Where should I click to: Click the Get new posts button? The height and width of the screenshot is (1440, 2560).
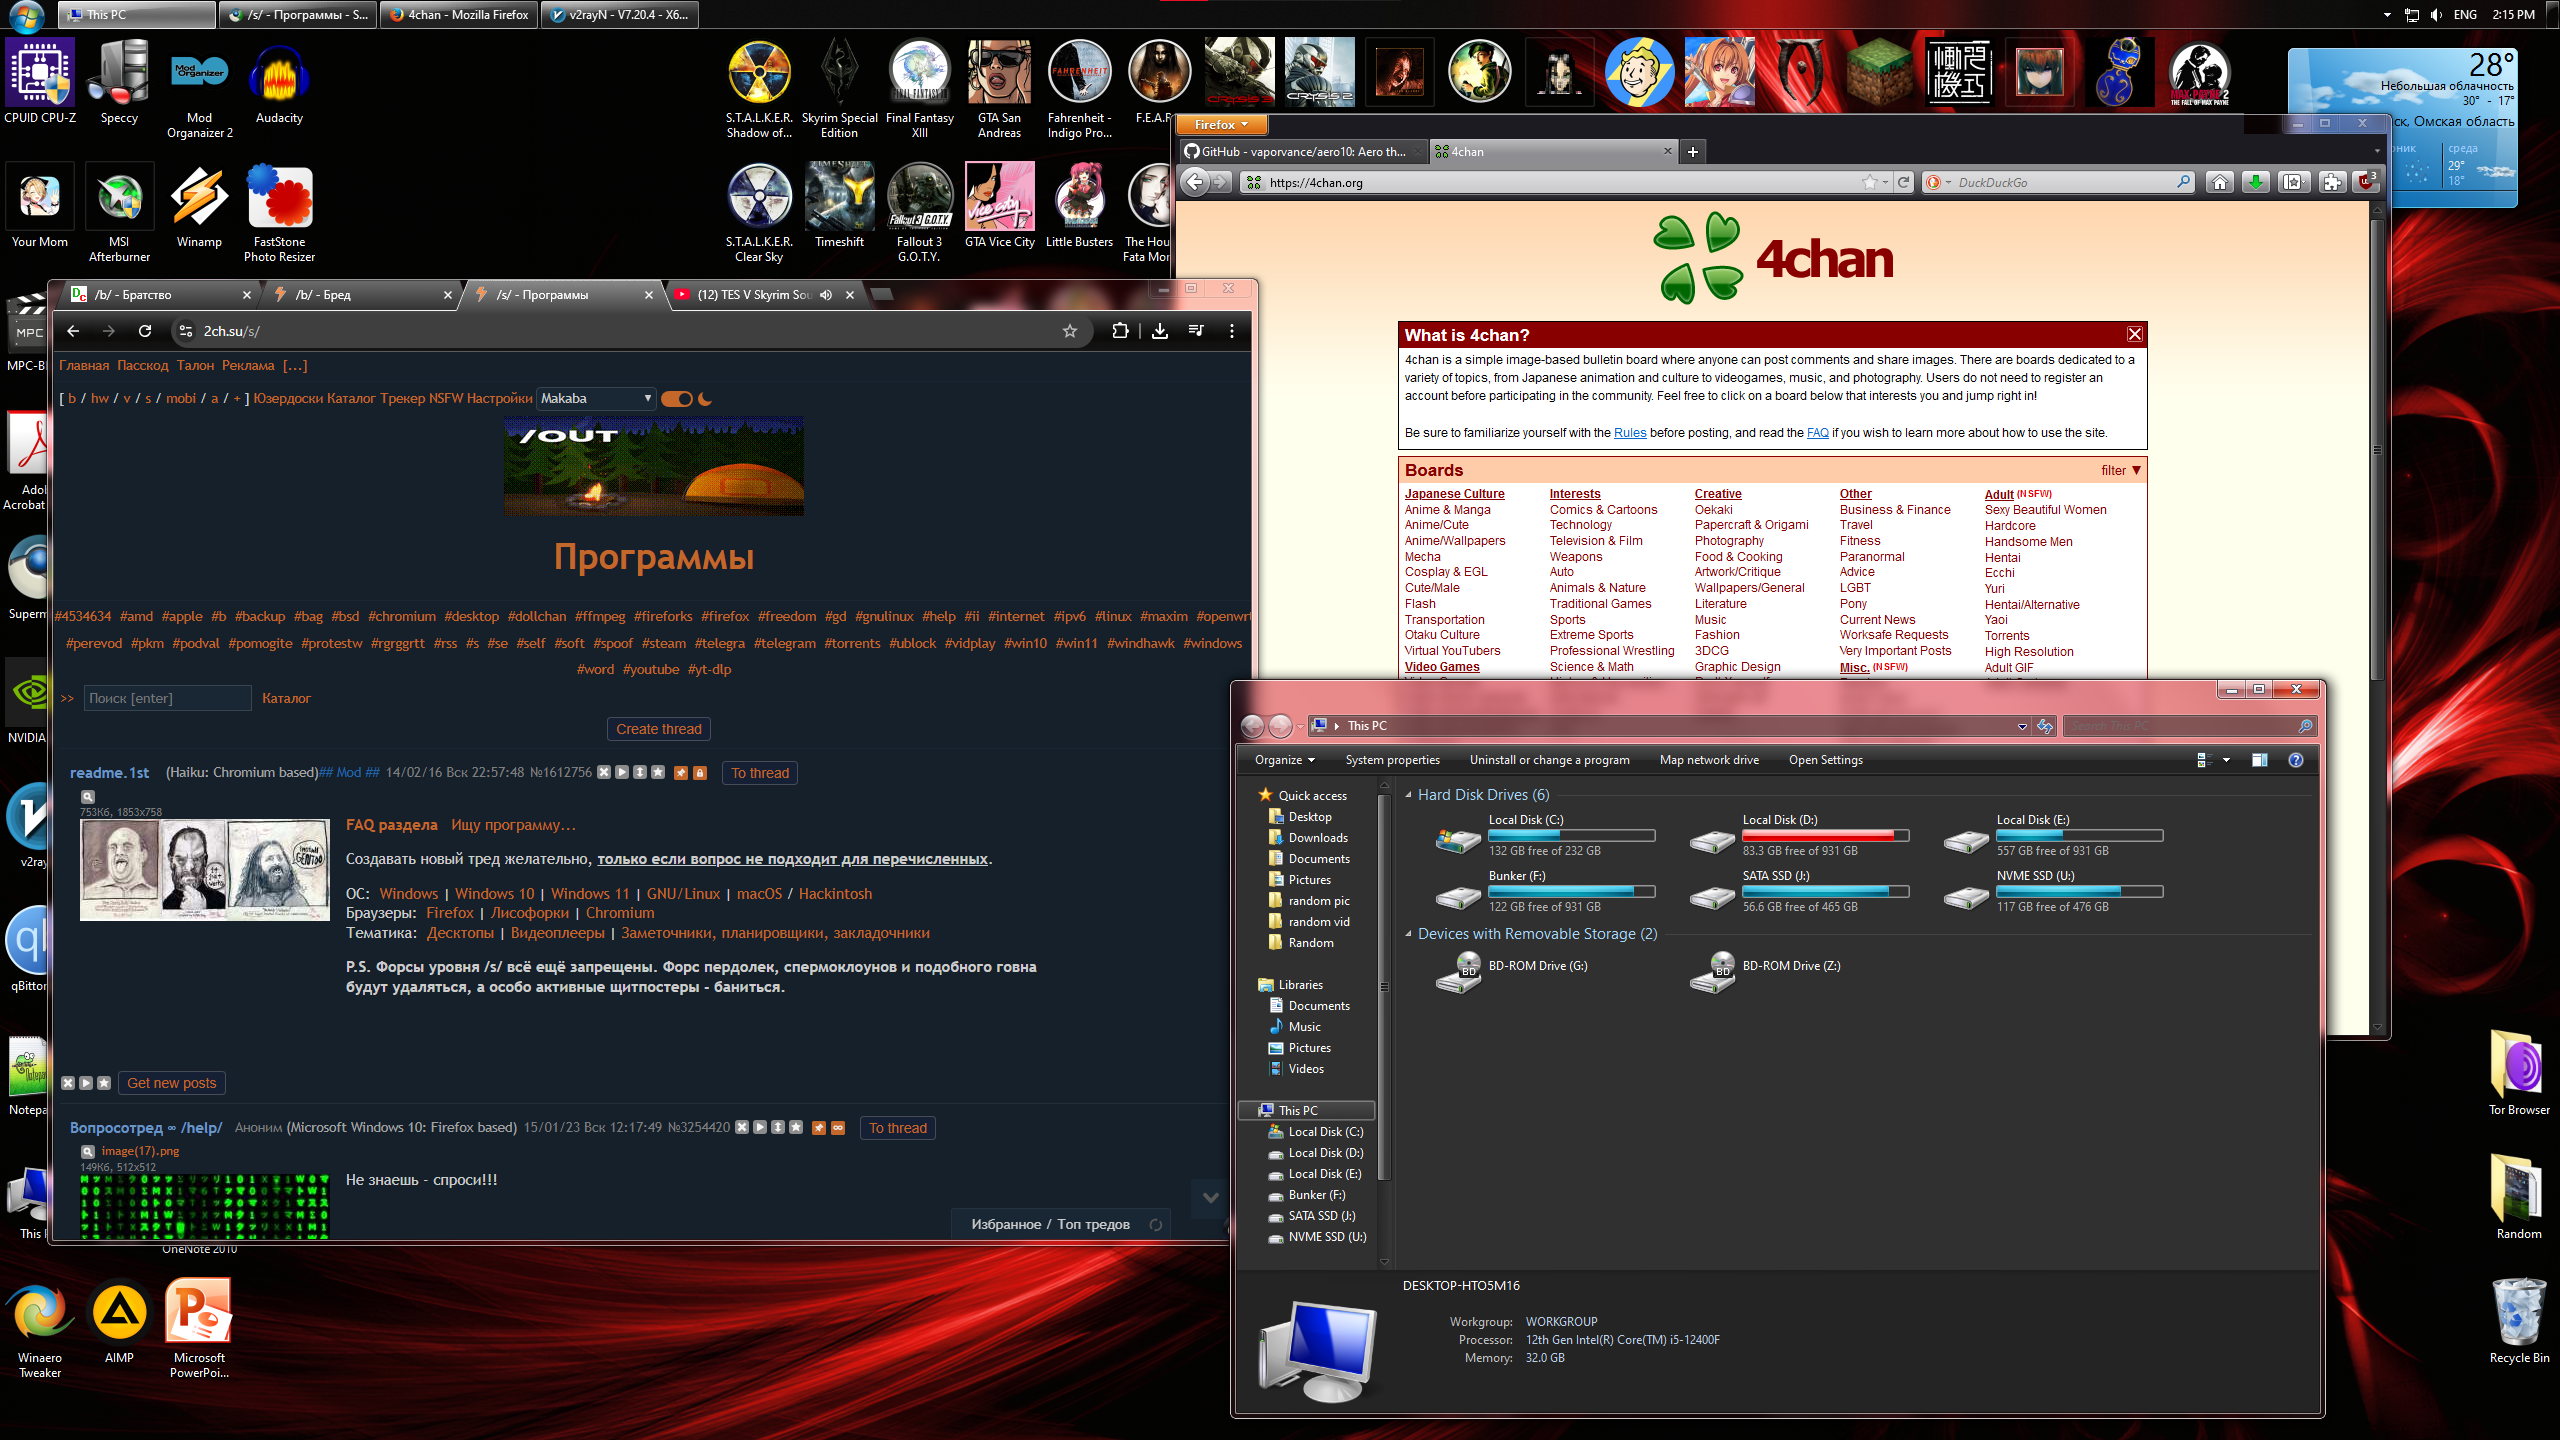pyautogui.click(x=172, y=1083)
